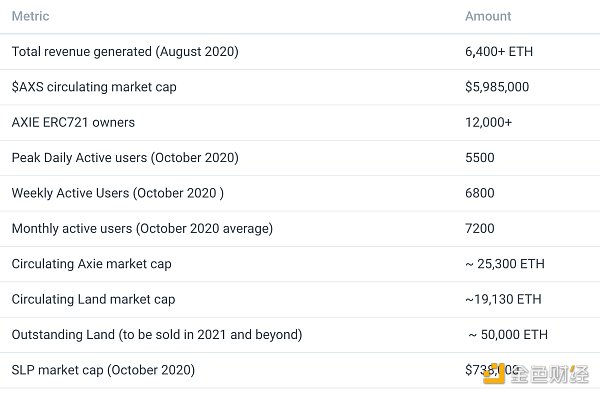Click the ~25,300 ETH value

coord(505,264)
